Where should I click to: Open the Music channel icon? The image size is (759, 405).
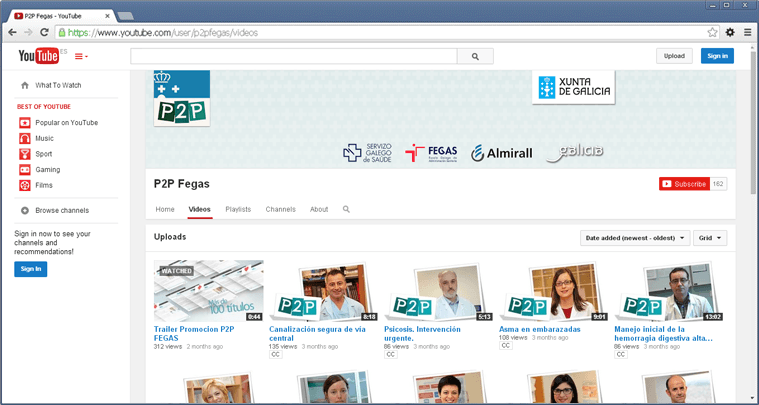25,138
